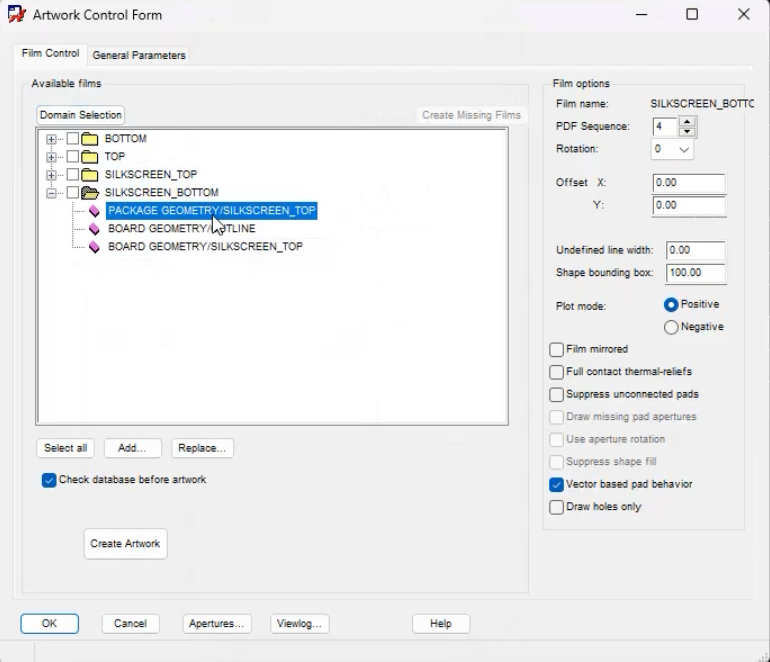Expand the BOTTOM film tree node
The height and width of the screenshot is (662, 770).
pos(51,139)
